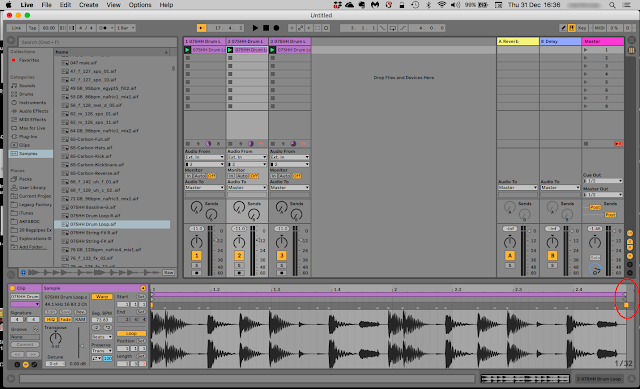Toggle return track A activator
640x389 pixels.
pos(509,256)
